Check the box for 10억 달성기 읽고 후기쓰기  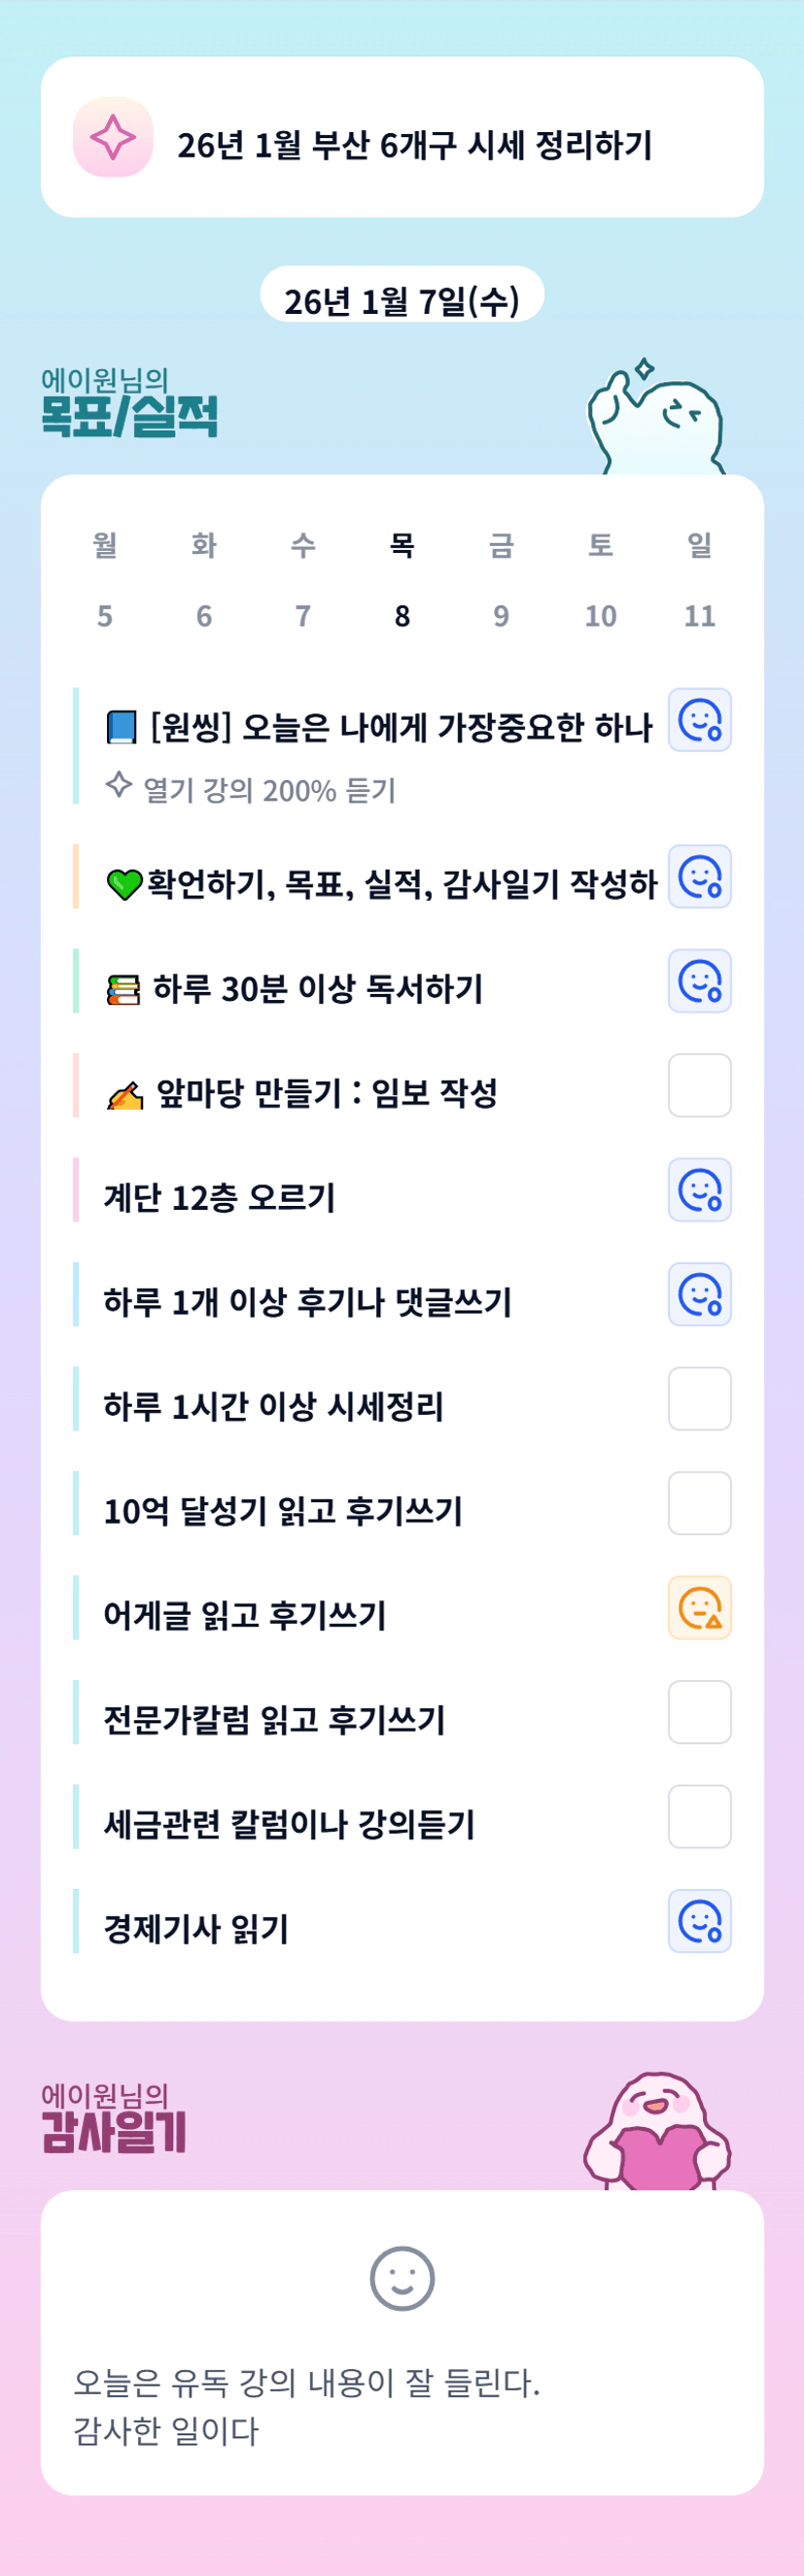pos(699,1503)
